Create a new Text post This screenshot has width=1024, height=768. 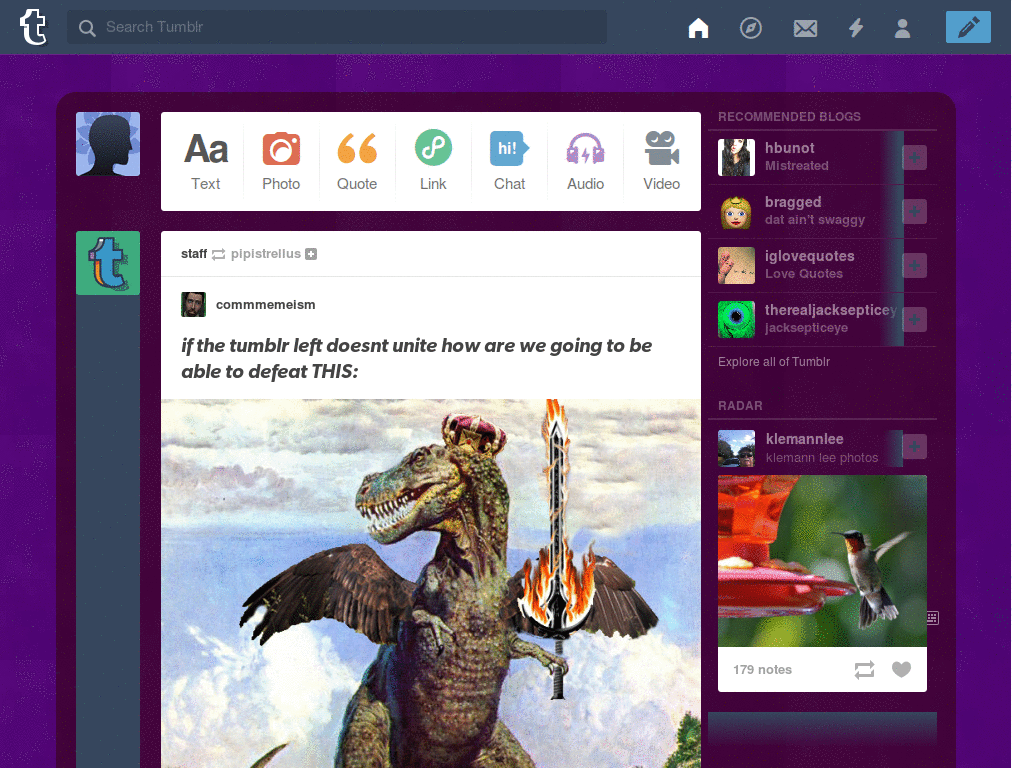[x=206, y=161]
